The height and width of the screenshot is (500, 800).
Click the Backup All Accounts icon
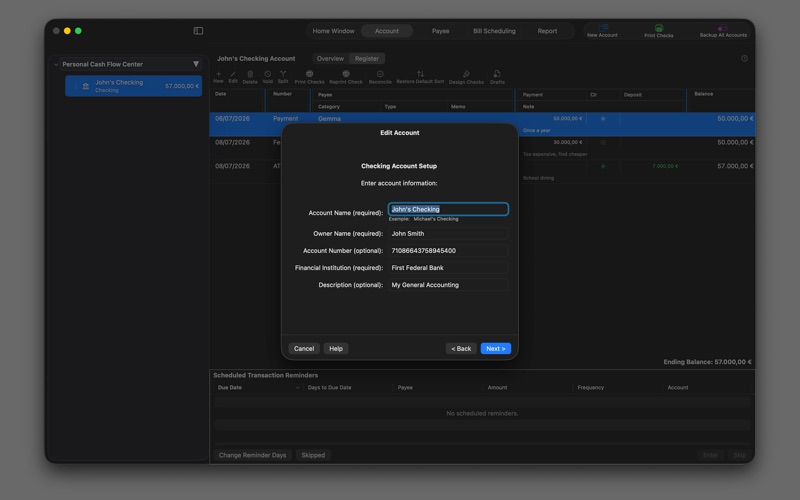722,28
